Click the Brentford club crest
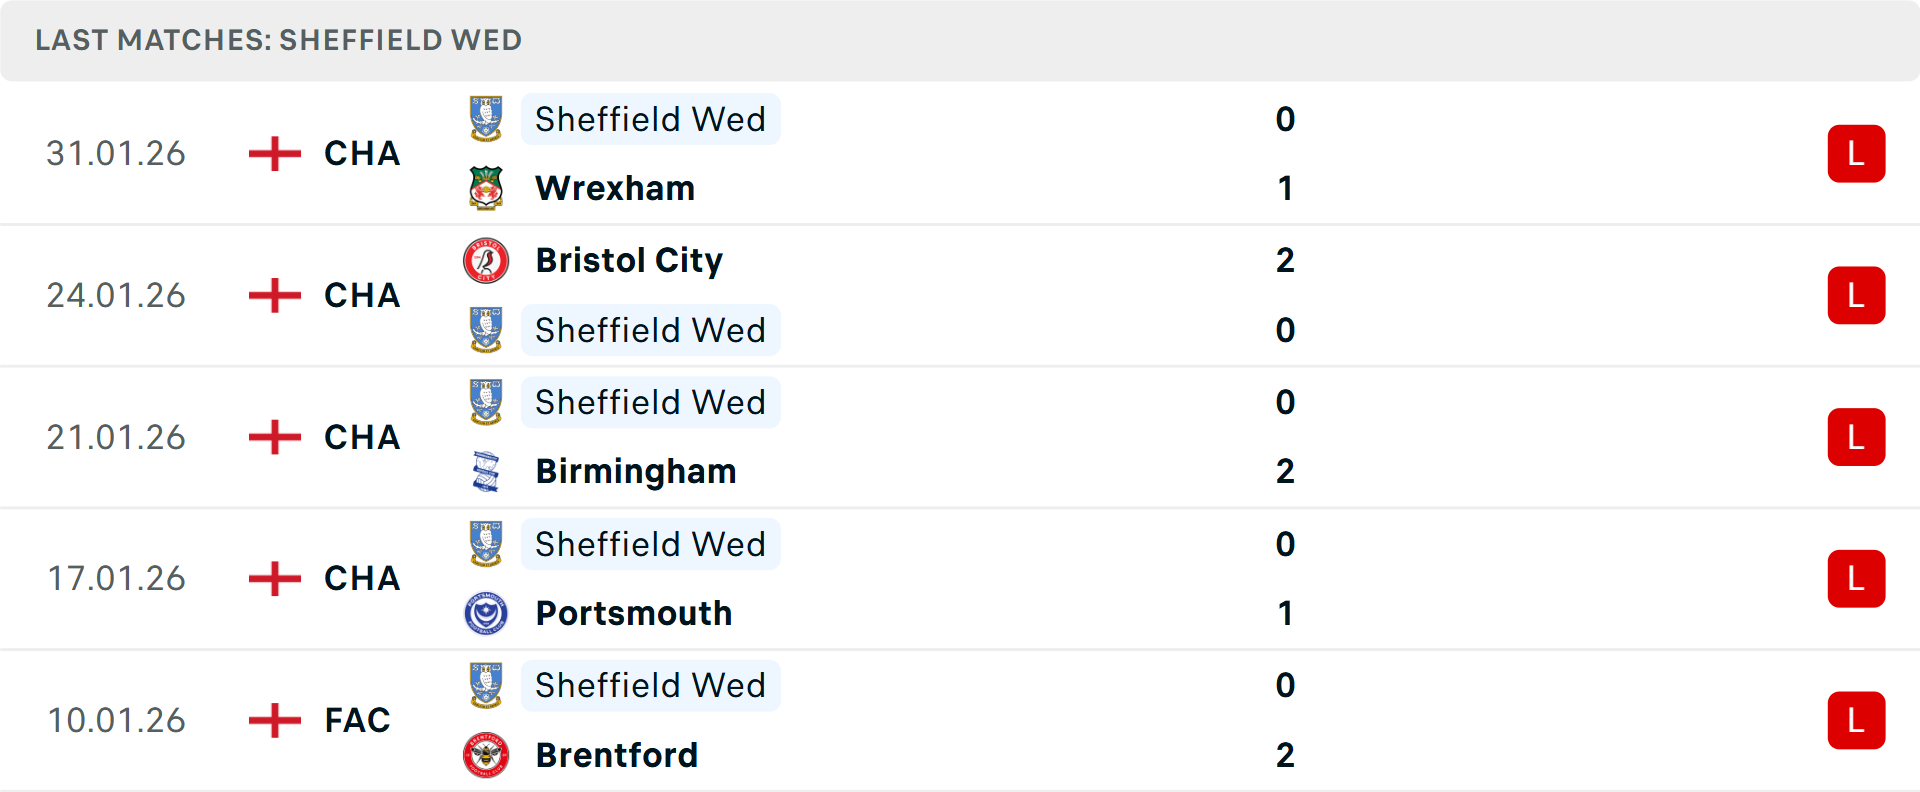The height and width of the screenshot is (792, 1920). pos(486,755)
